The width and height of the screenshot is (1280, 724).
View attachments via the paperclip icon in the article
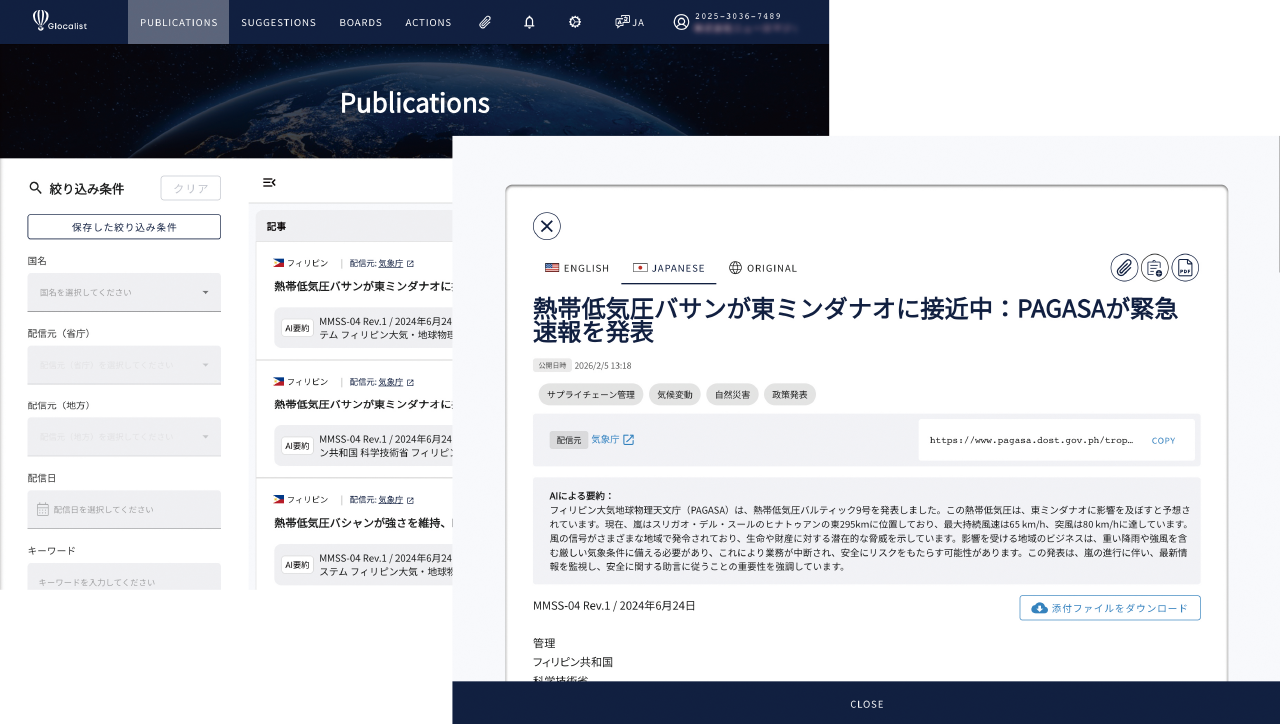pos(1123,267)
